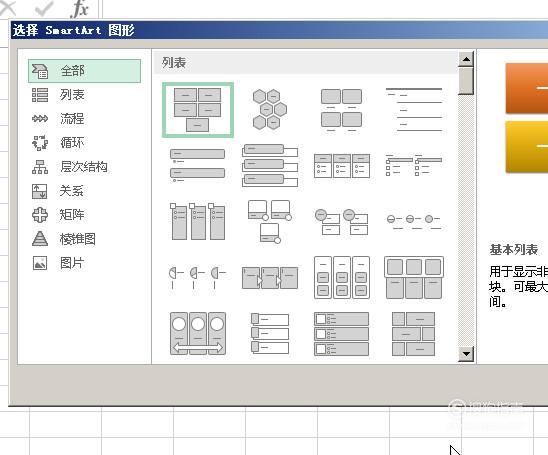Image resolution: width=548 pixels, height=455 pixels.
Task: Click the gallery scrollbar down arrow
Action: point(466,354)
